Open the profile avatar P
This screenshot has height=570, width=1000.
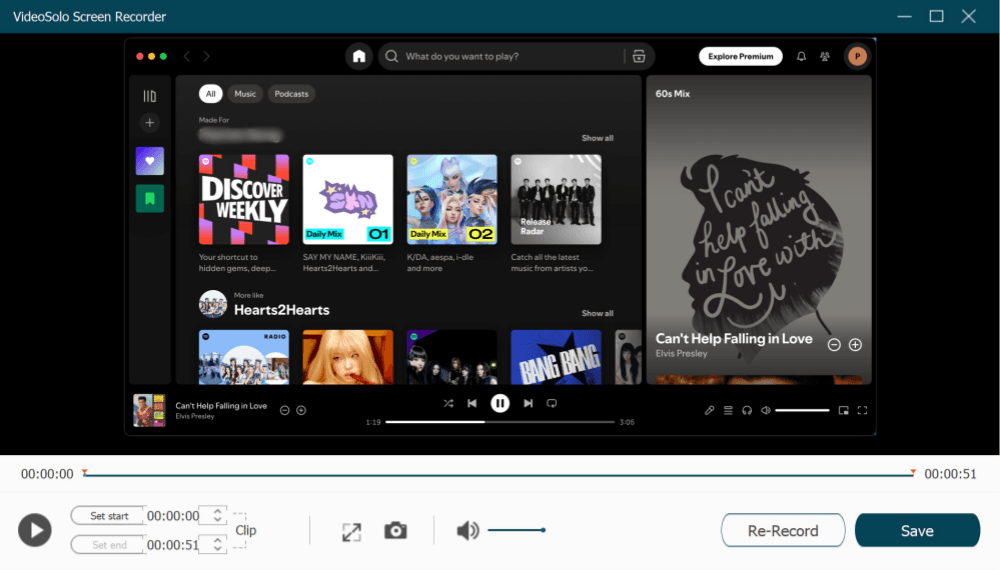tap(857, 56)
